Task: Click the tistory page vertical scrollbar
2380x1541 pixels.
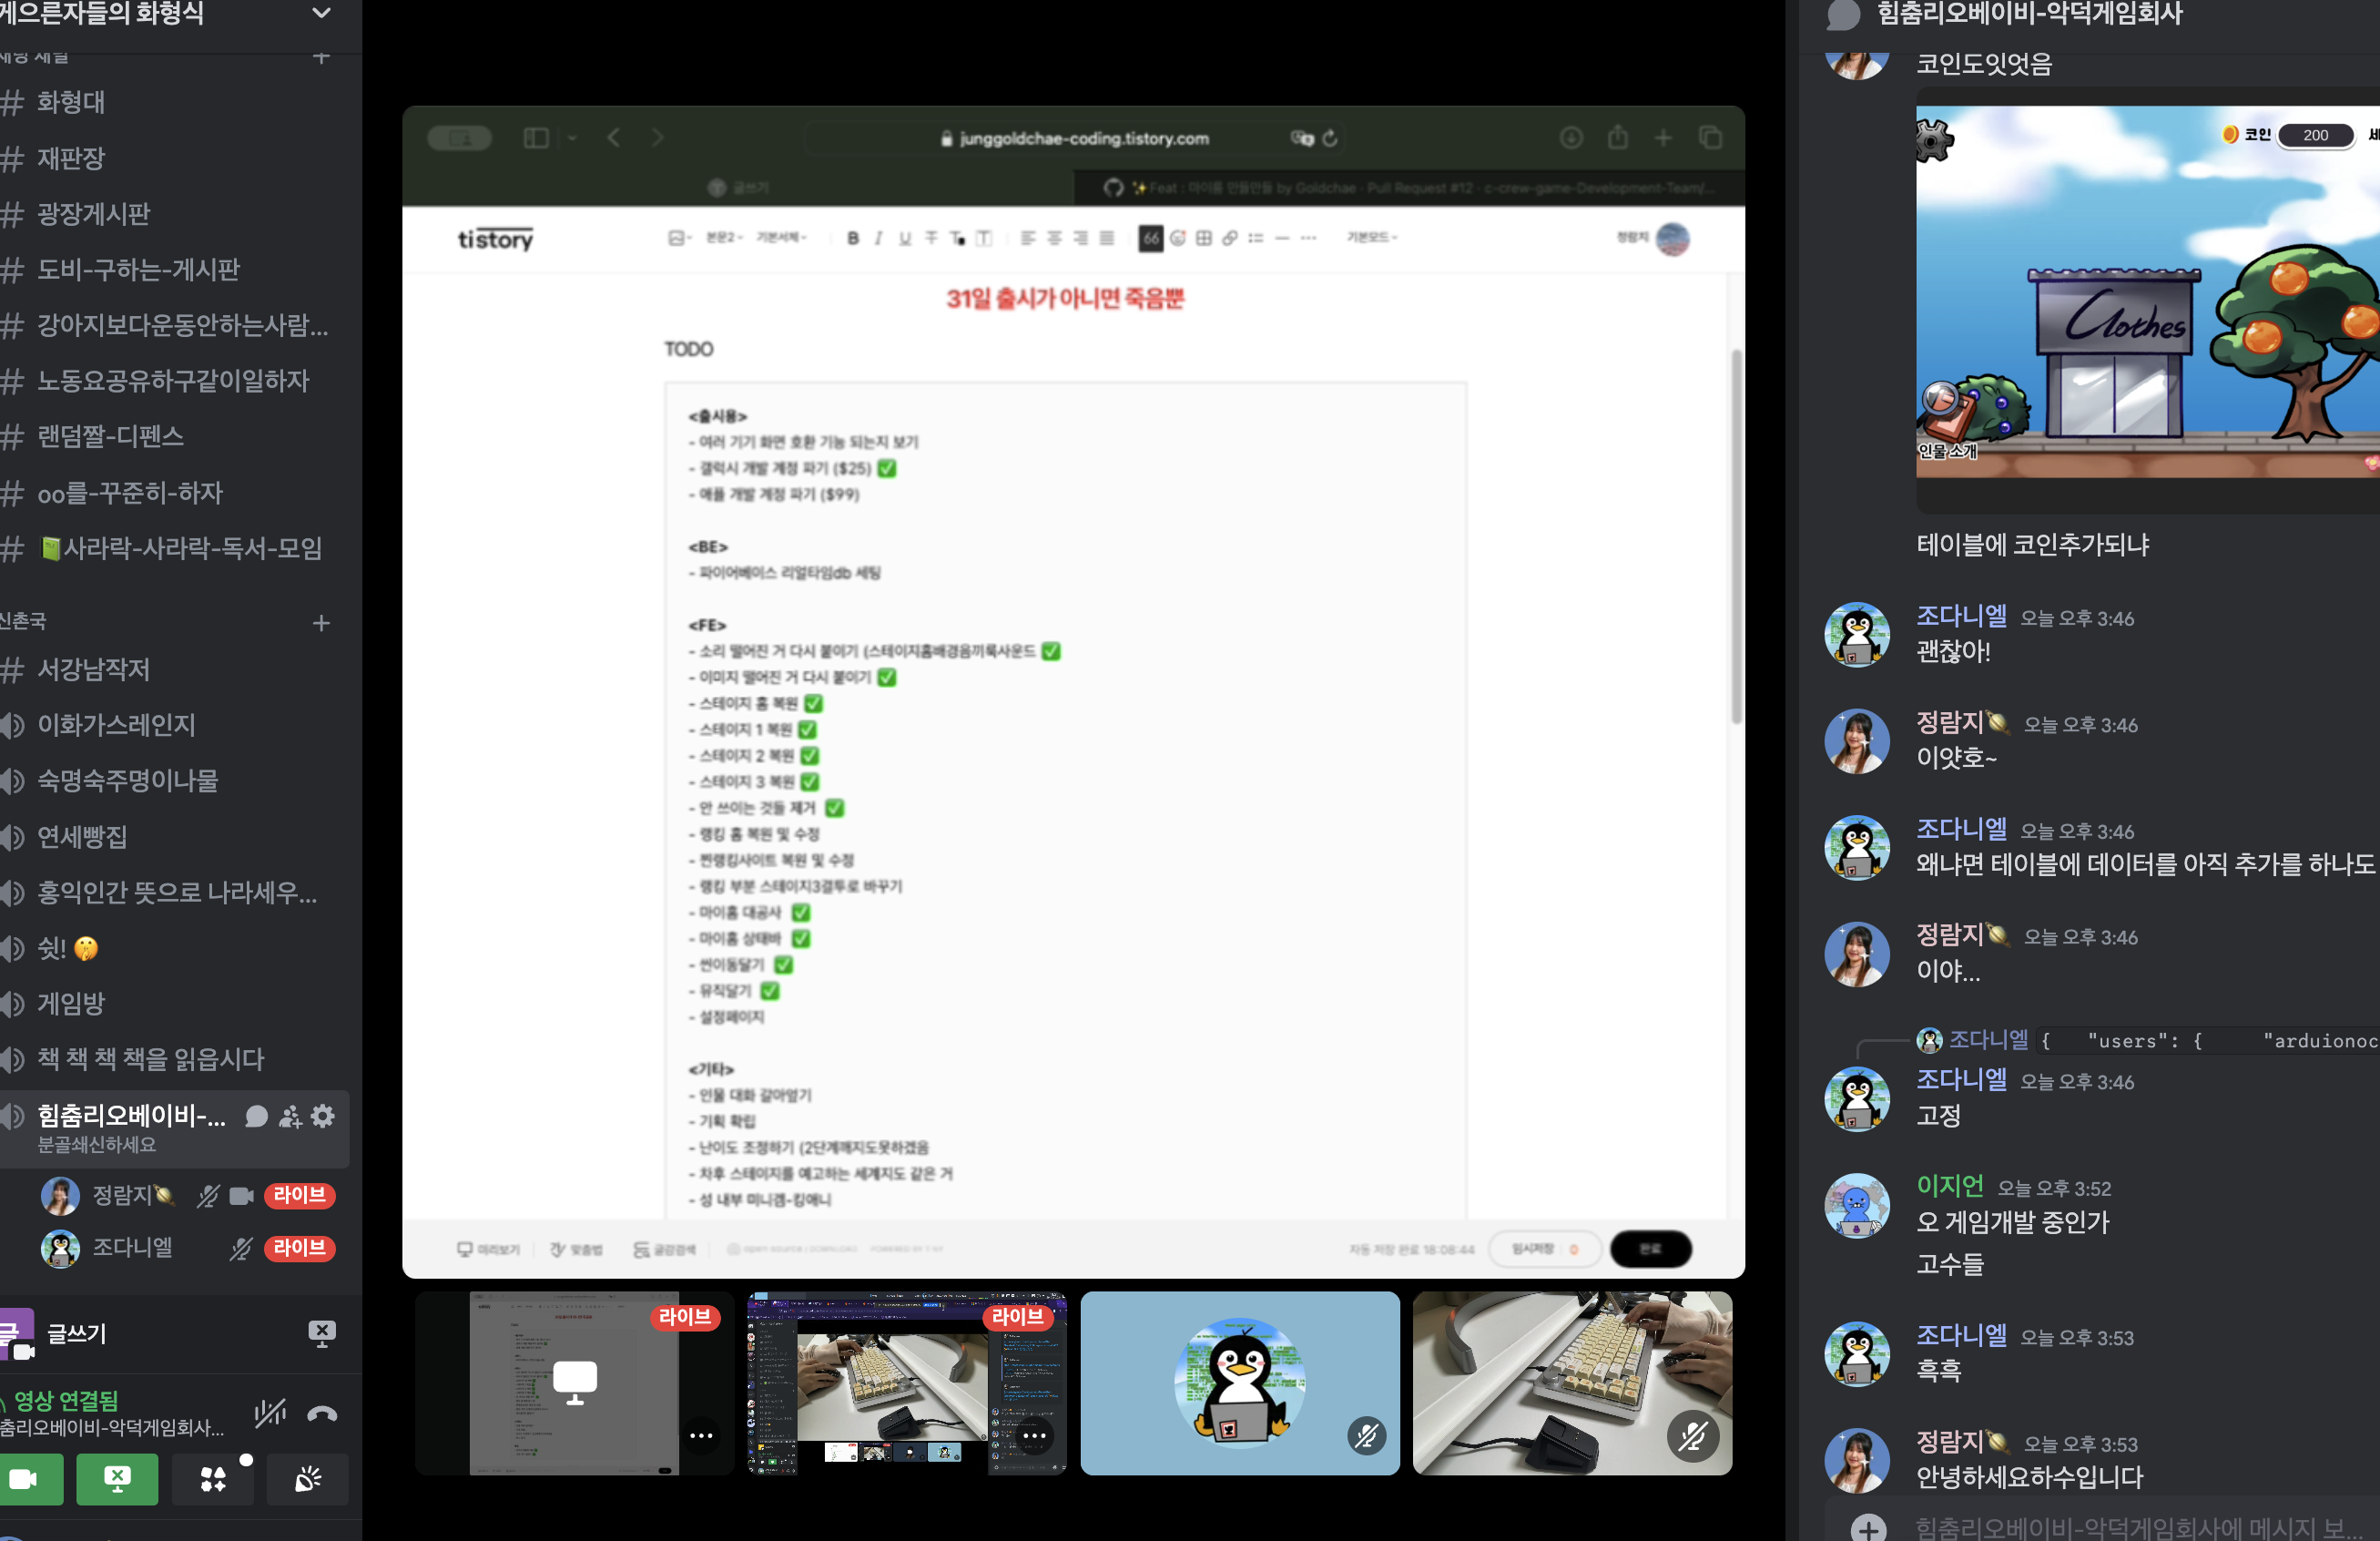Action: (1736, 536)
